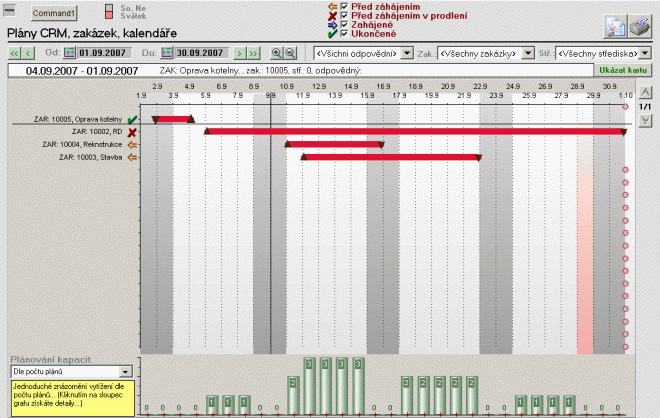Open the 'Dle počtu plánů' dropdown

125,372
